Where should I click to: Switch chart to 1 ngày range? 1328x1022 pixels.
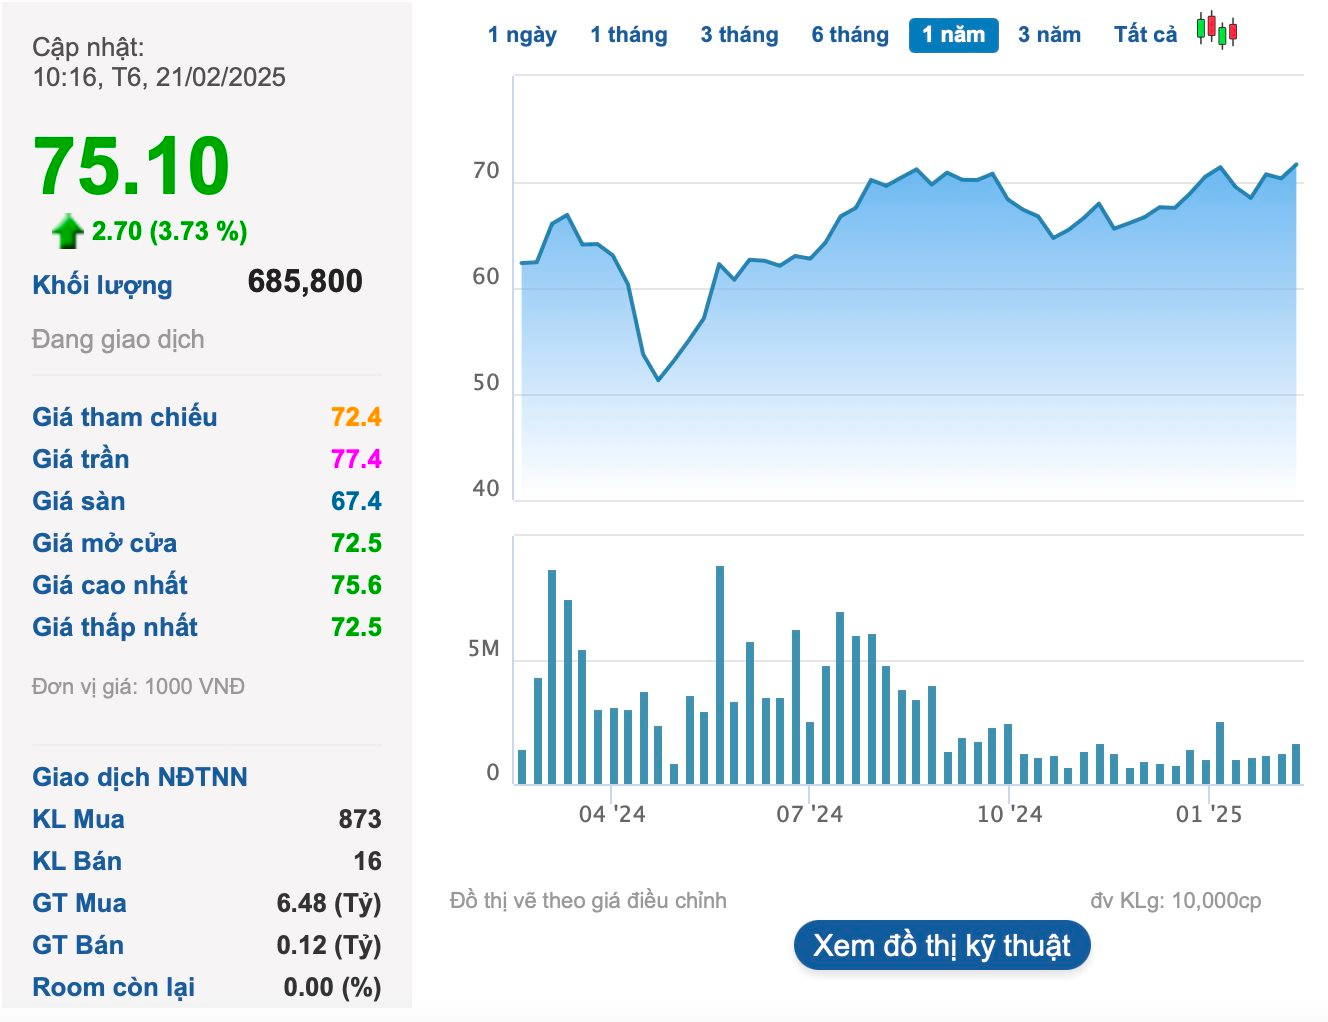pos(522,35)
